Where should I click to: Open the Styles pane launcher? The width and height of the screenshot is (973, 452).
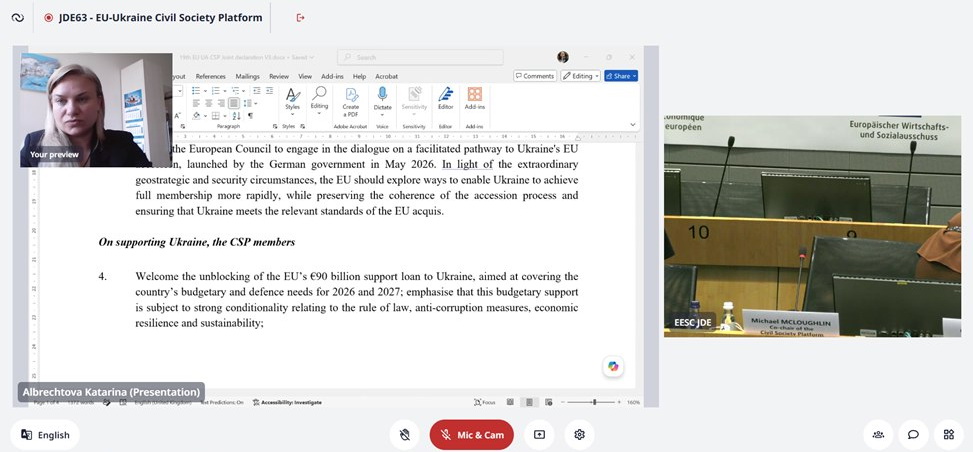303,126
